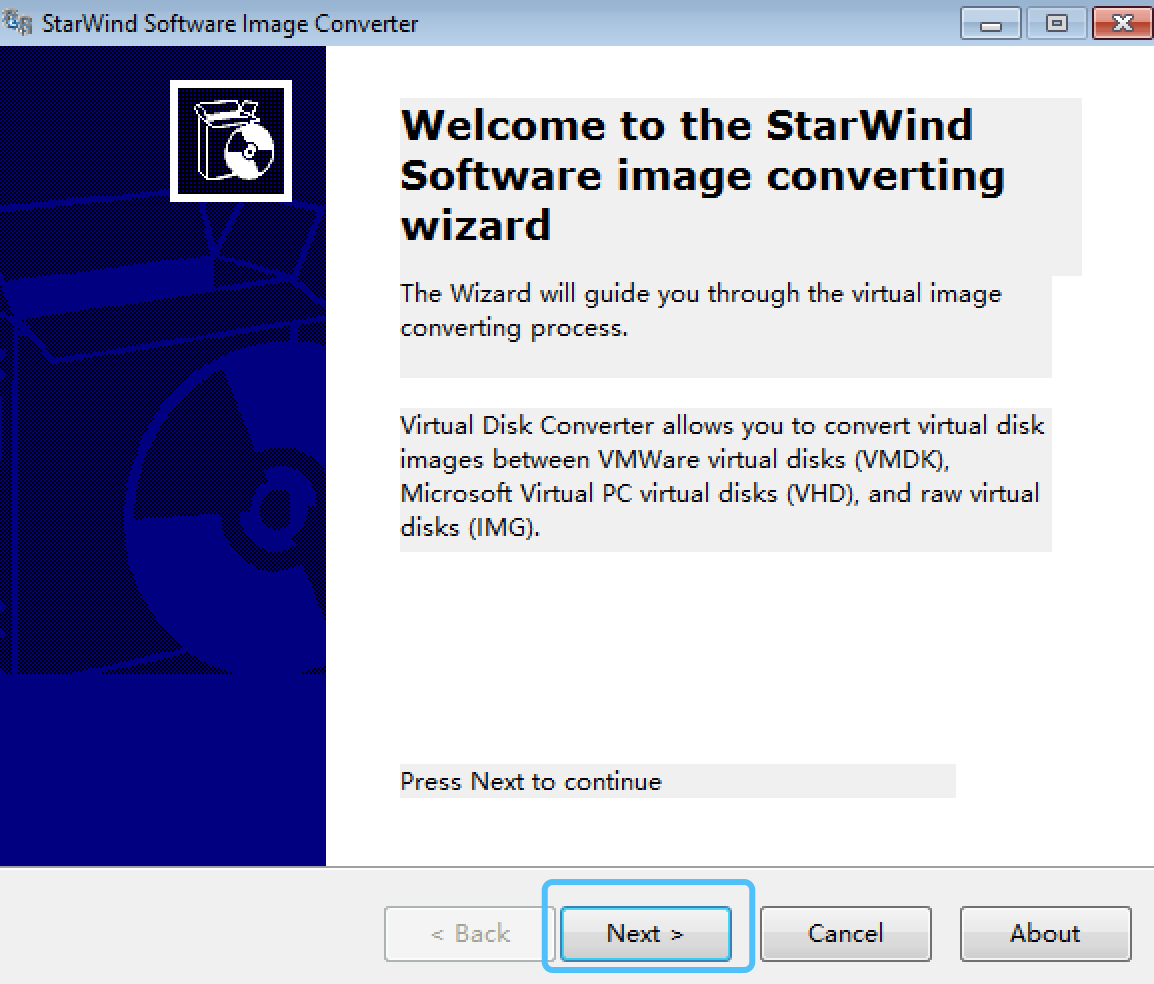Click the box-and-disc wizard logo icon
The height and width of the screenshot is (984, 1154).
[x=231, y=141]
